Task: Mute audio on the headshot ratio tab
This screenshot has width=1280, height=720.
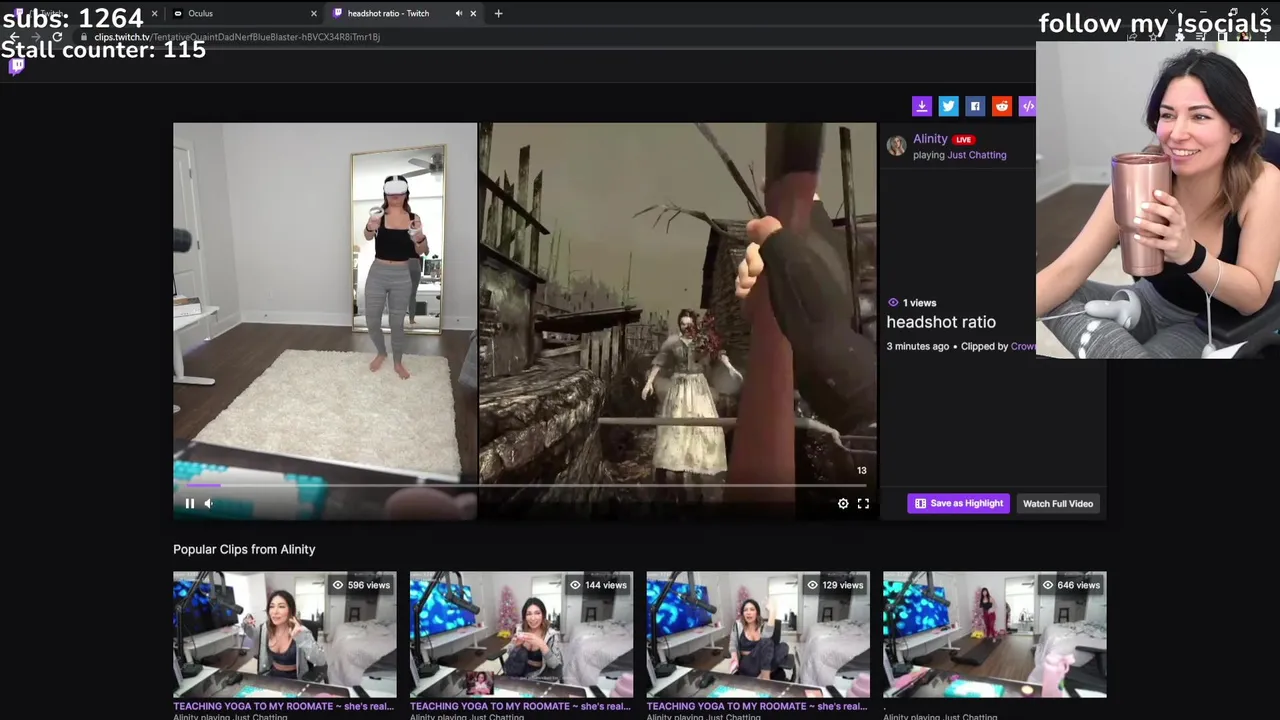Action: [x=458, y=13]
